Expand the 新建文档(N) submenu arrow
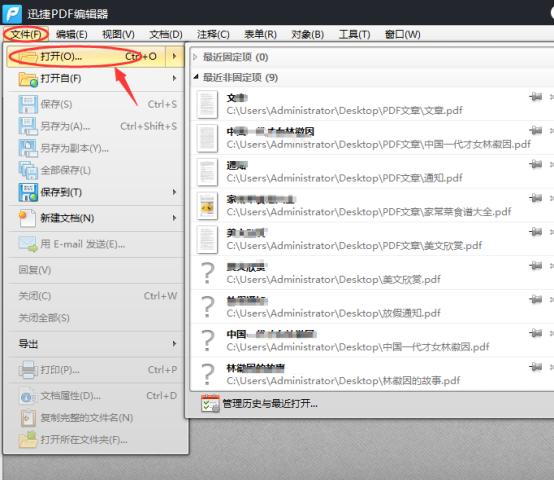Image resolution: width=554 pixels, height=481 pixels. pyautogui.click(x=174, y=218)
